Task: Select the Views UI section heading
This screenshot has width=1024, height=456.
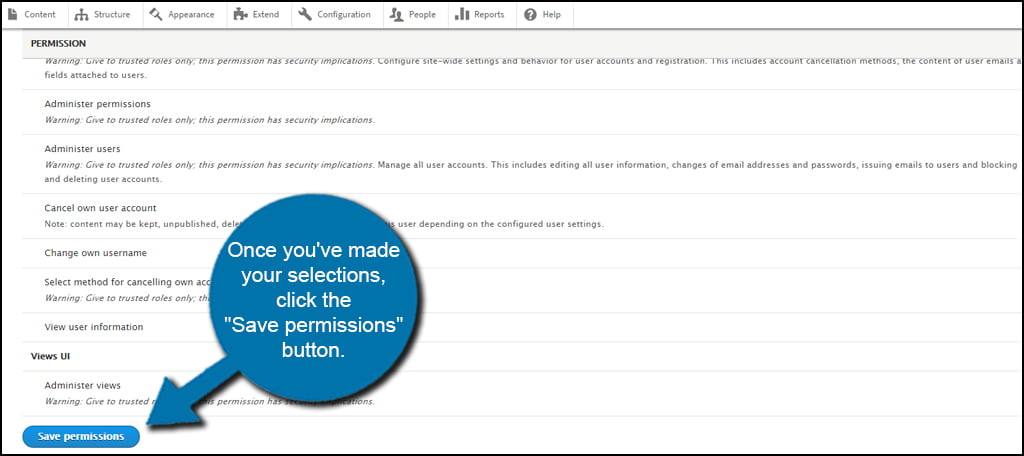Action: point(50,356)
